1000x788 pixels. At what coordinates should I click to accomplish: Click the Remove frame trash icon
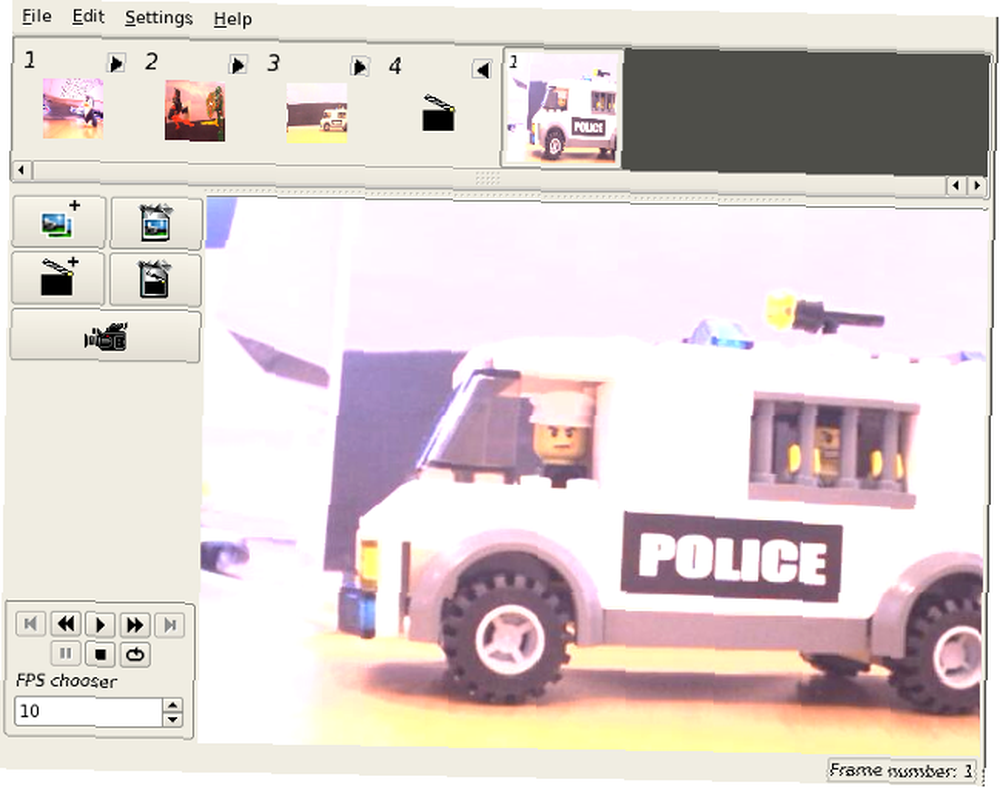[156, 223]
